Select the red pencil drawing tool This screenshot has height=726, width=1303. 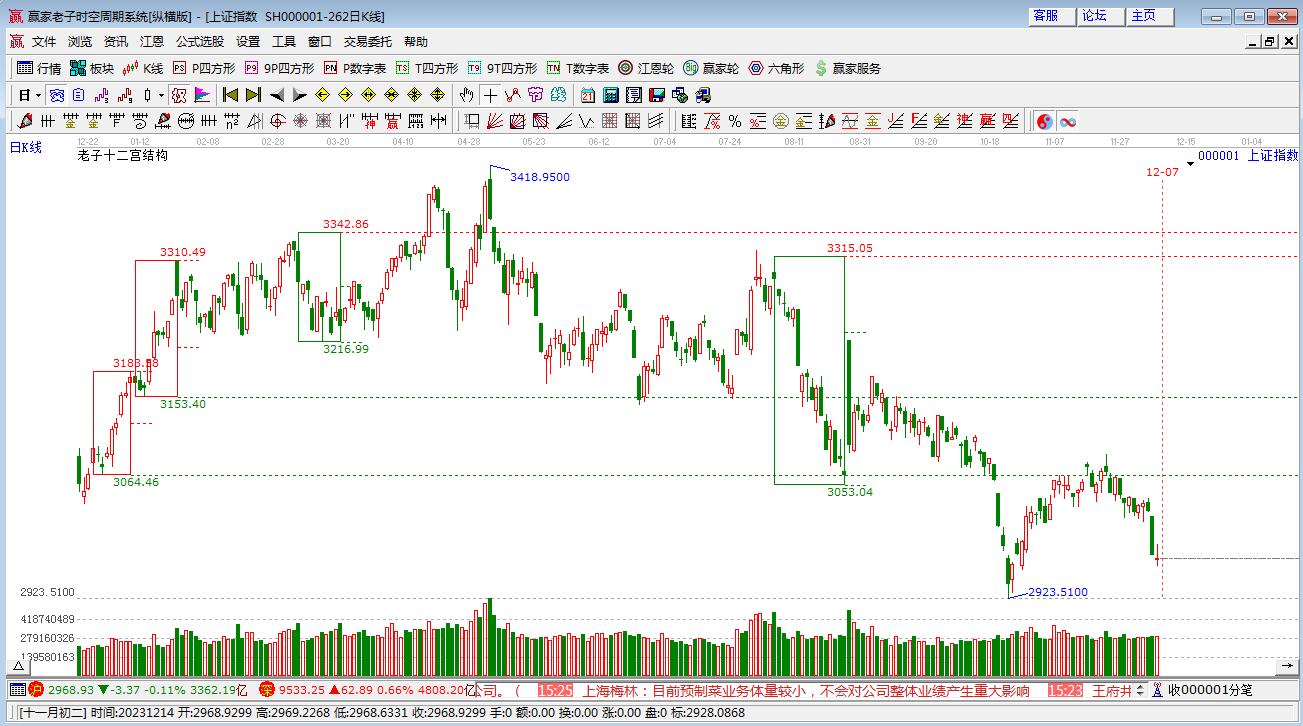26,121
